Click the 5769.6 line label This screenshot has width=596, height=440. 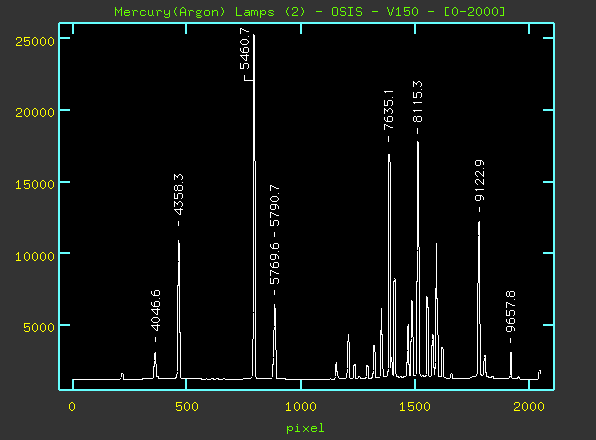[x=274, y=263]
